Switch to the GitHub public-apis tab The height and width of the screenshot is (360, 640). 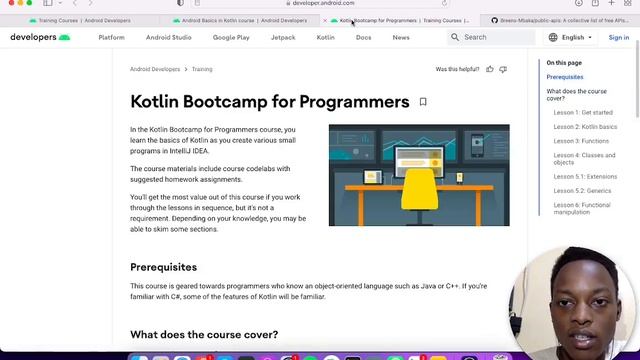pos(560,20)
